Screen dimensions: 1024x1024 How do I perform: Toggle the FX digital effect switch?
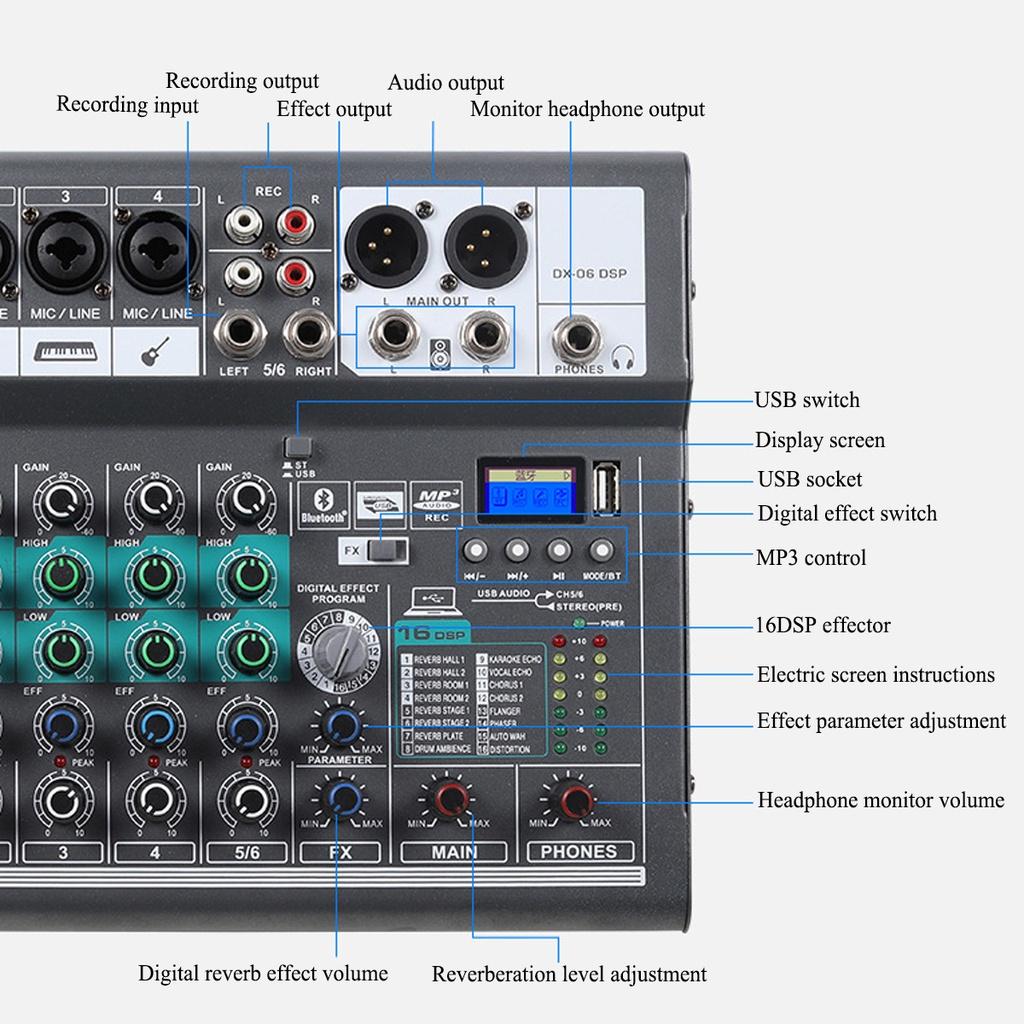point(386,548)
